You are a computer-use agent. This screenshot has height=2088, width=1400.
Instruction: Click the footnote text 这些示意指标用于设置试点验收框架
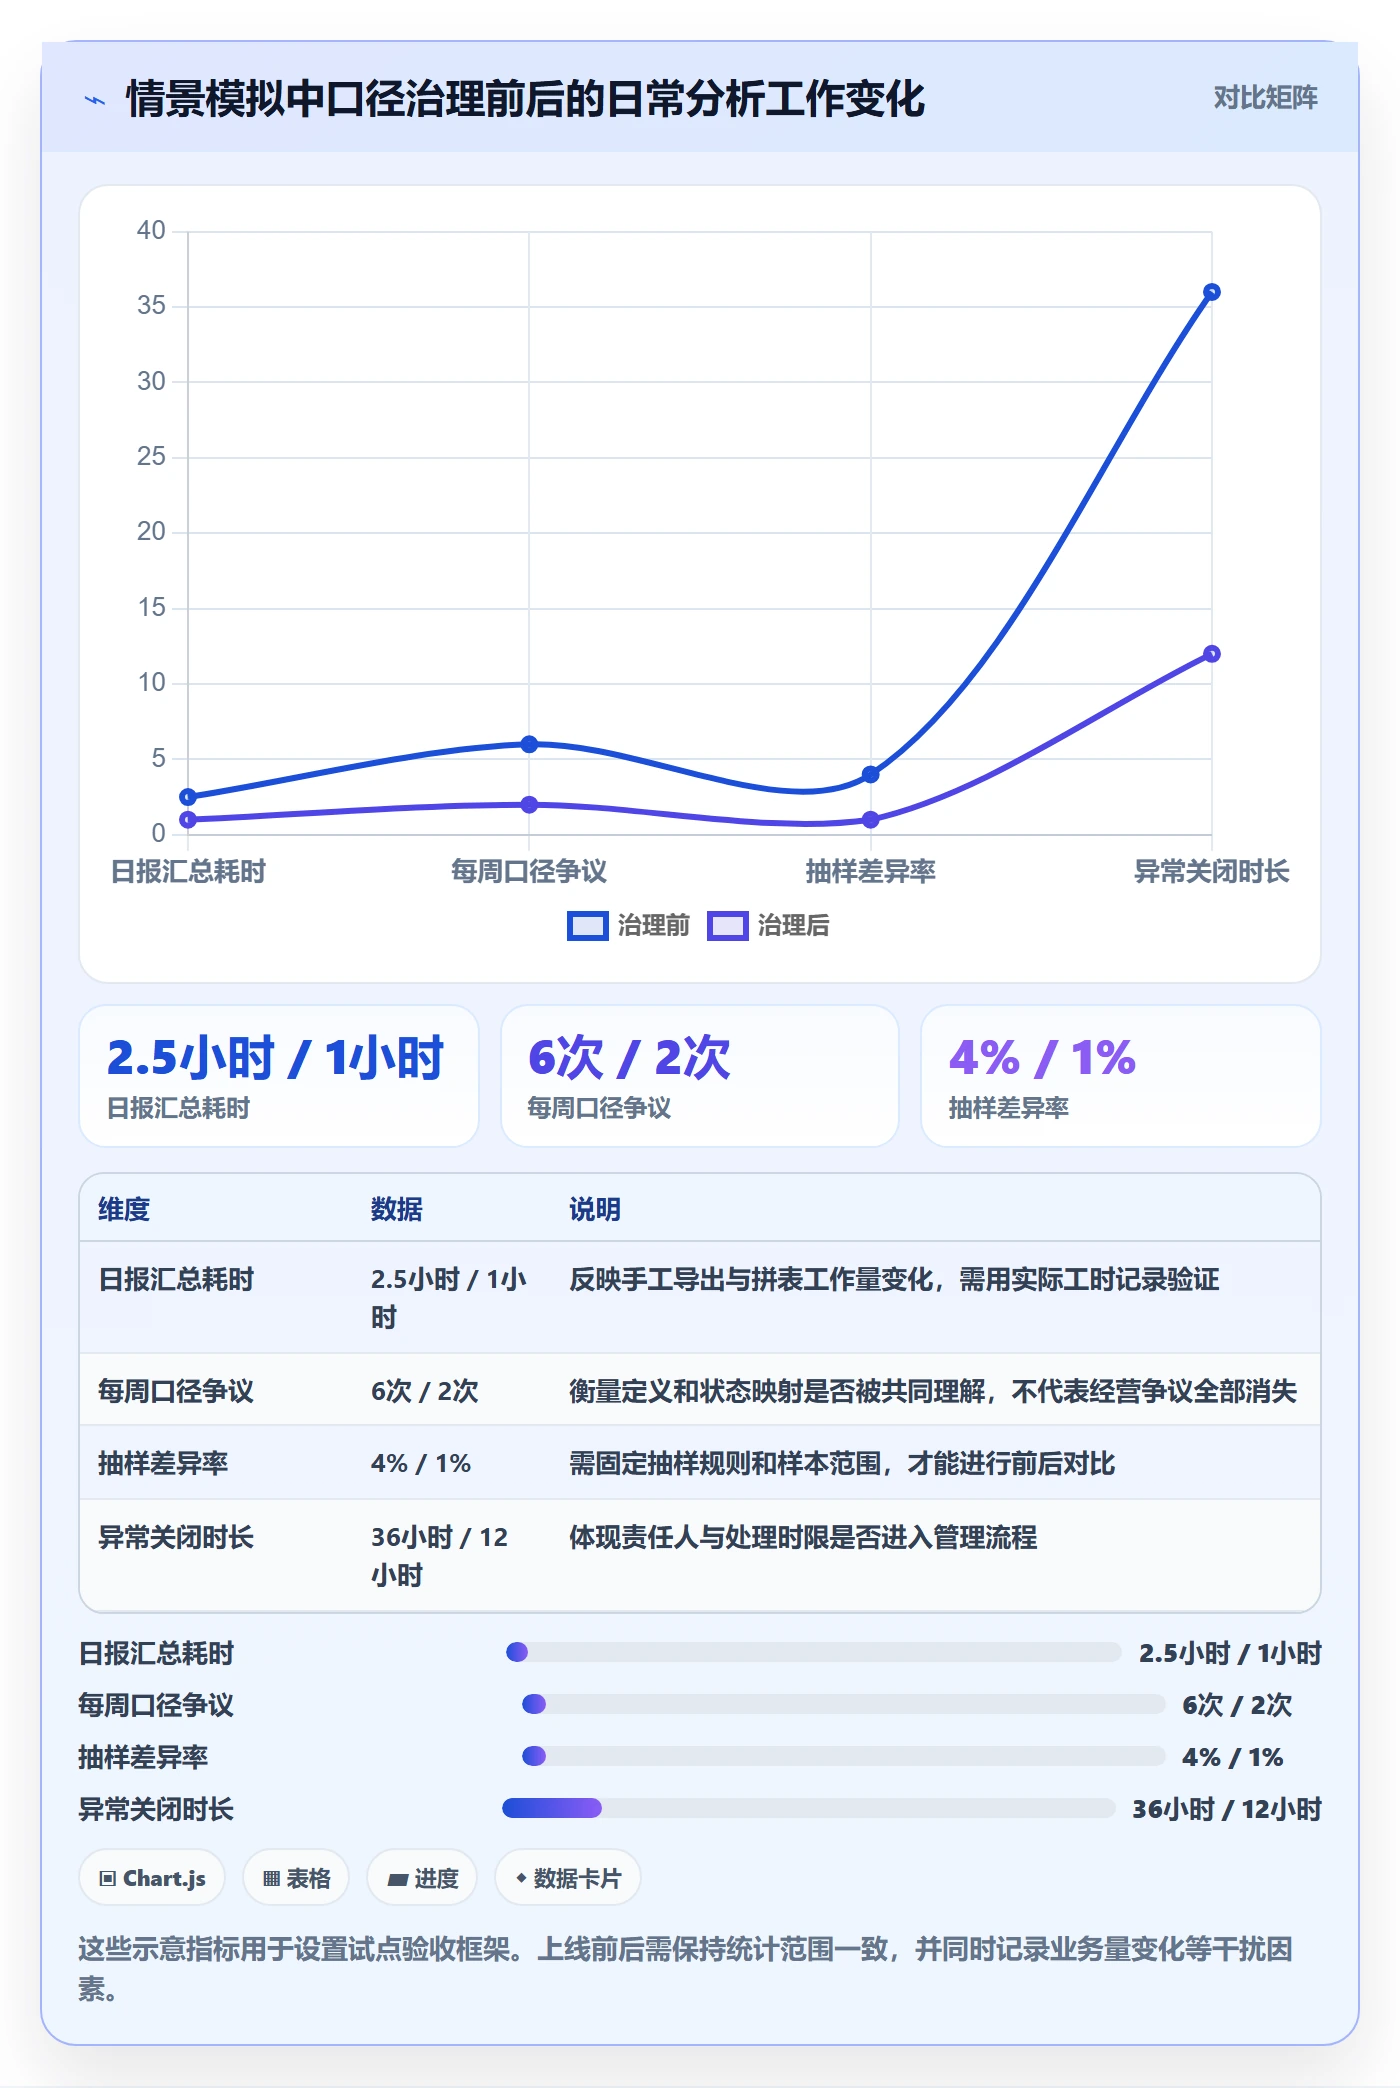tap(299, 1949)
